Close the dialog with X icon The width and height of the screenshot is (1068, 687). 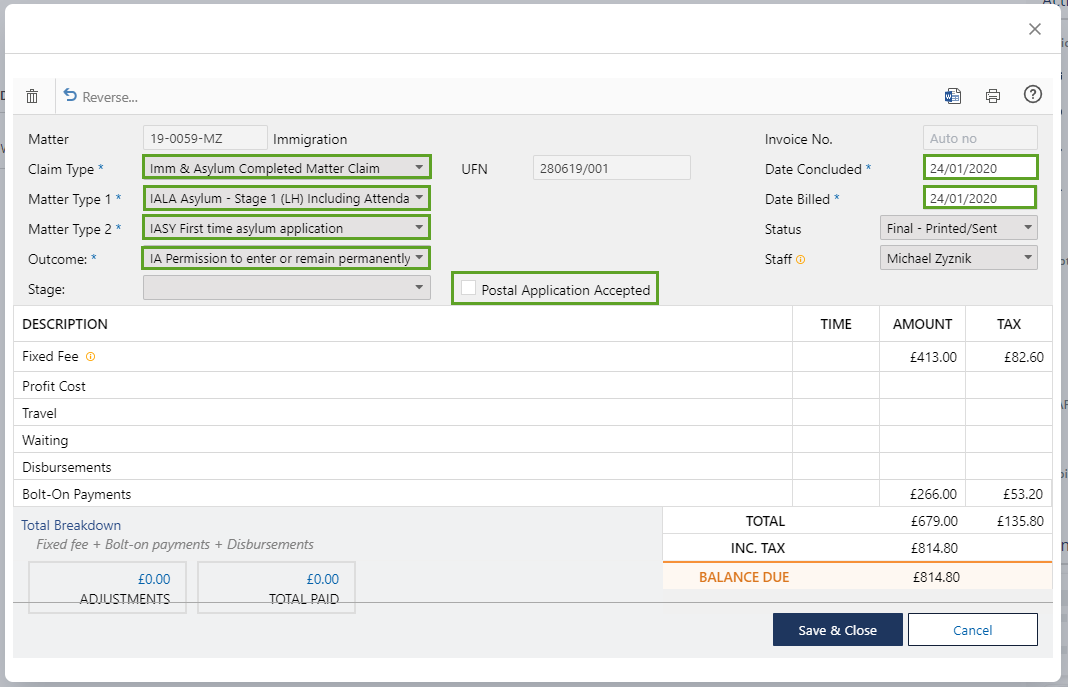(x=1035, y=29)
